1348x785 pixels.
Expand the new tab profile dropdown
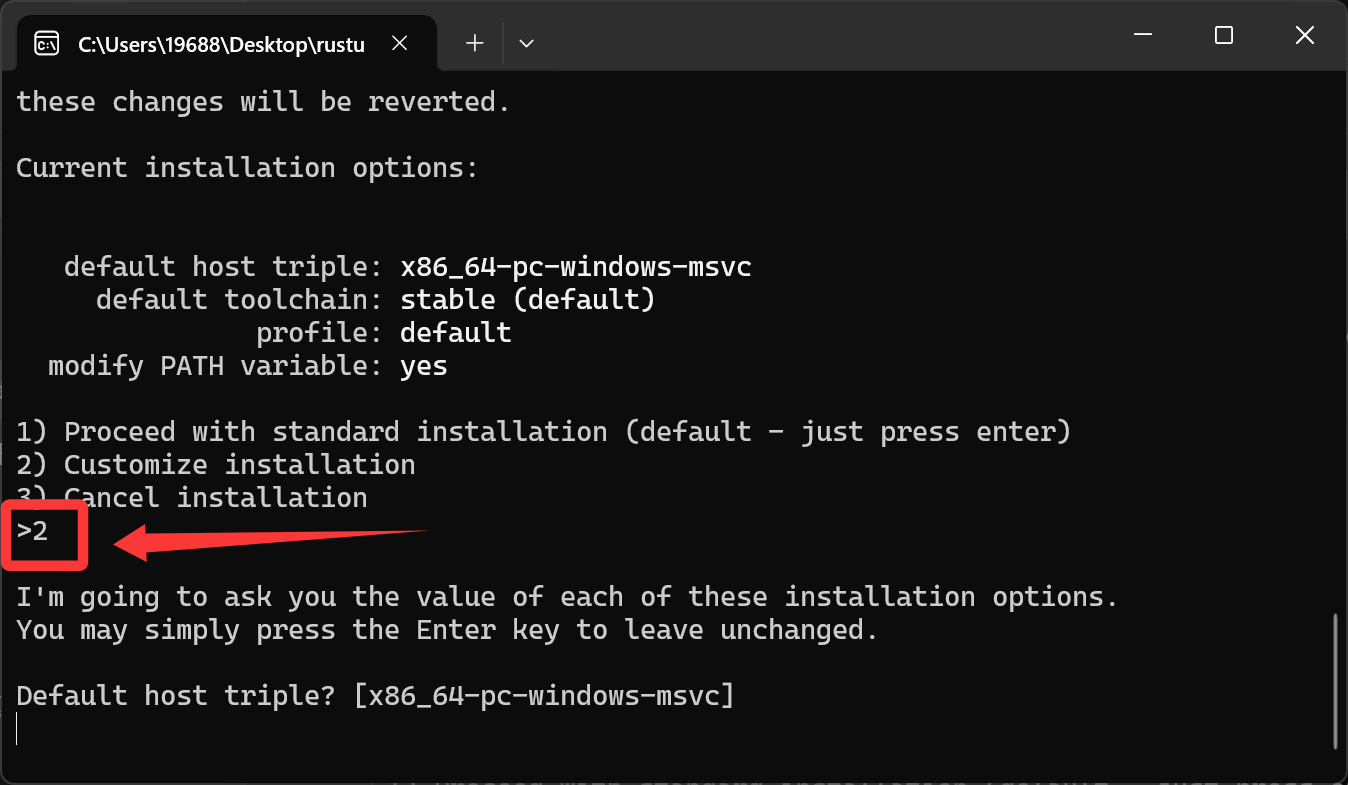(x=526, y=43)
